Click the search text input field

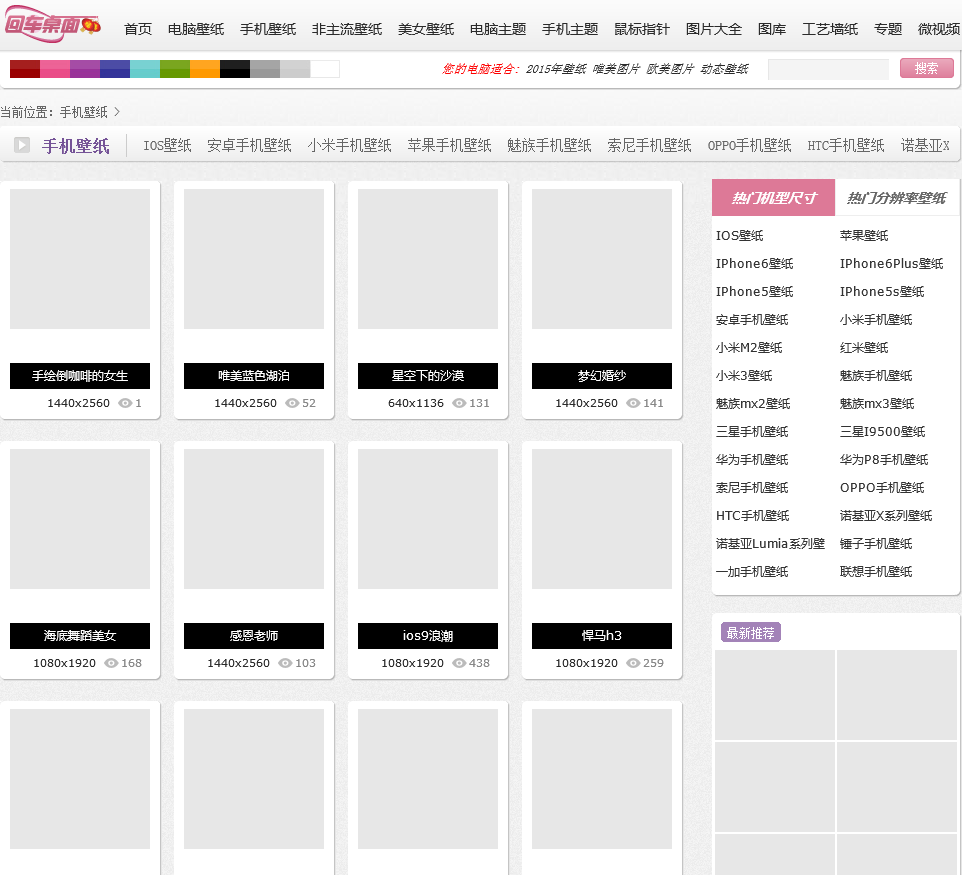tap(828, 69)
